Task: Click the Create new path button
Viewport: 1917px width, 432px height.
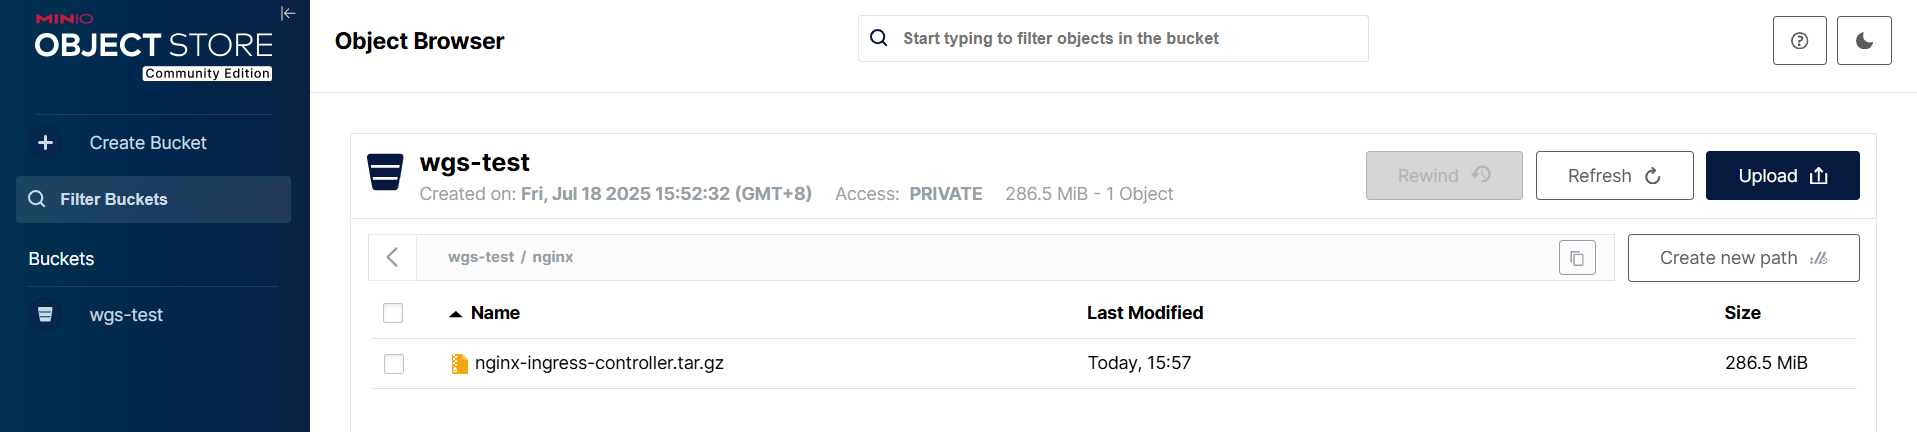Action: pos(1743,258)
